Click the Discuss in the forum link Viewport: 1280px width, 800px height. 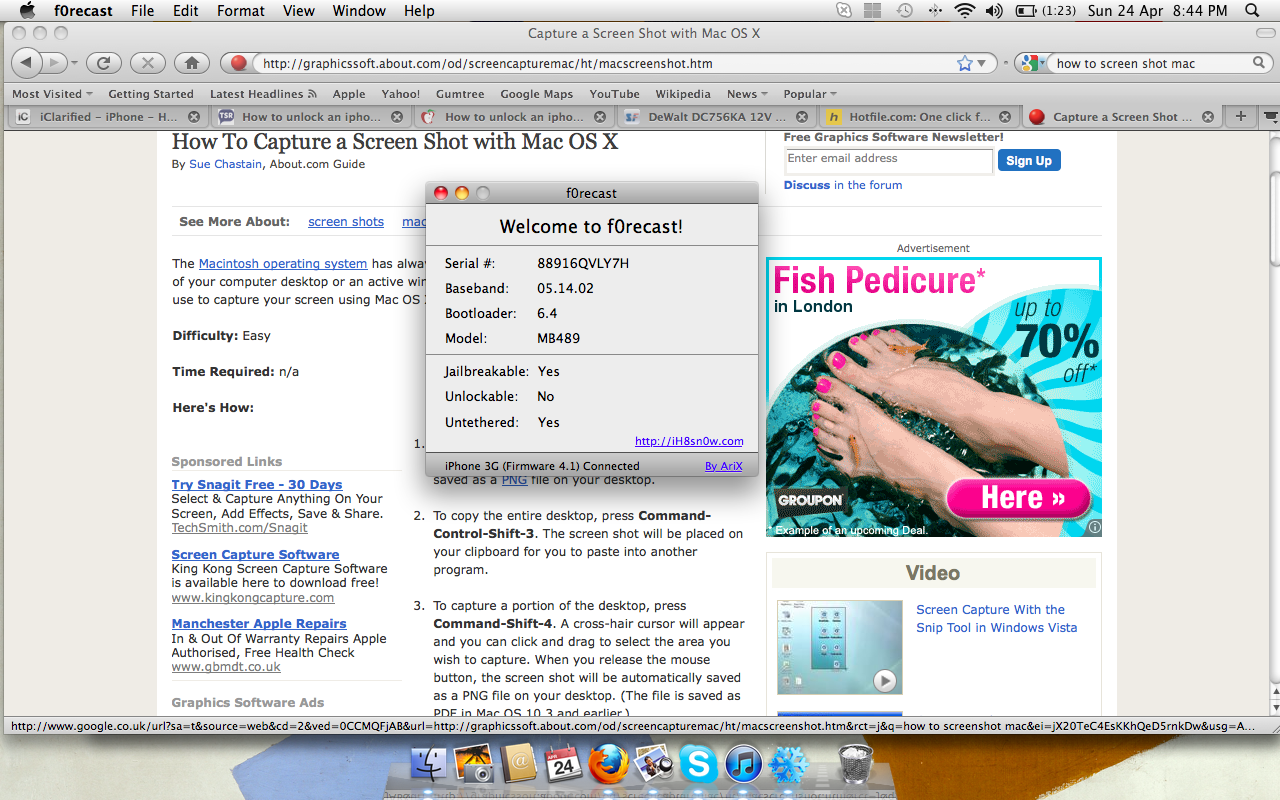point(843,185)
